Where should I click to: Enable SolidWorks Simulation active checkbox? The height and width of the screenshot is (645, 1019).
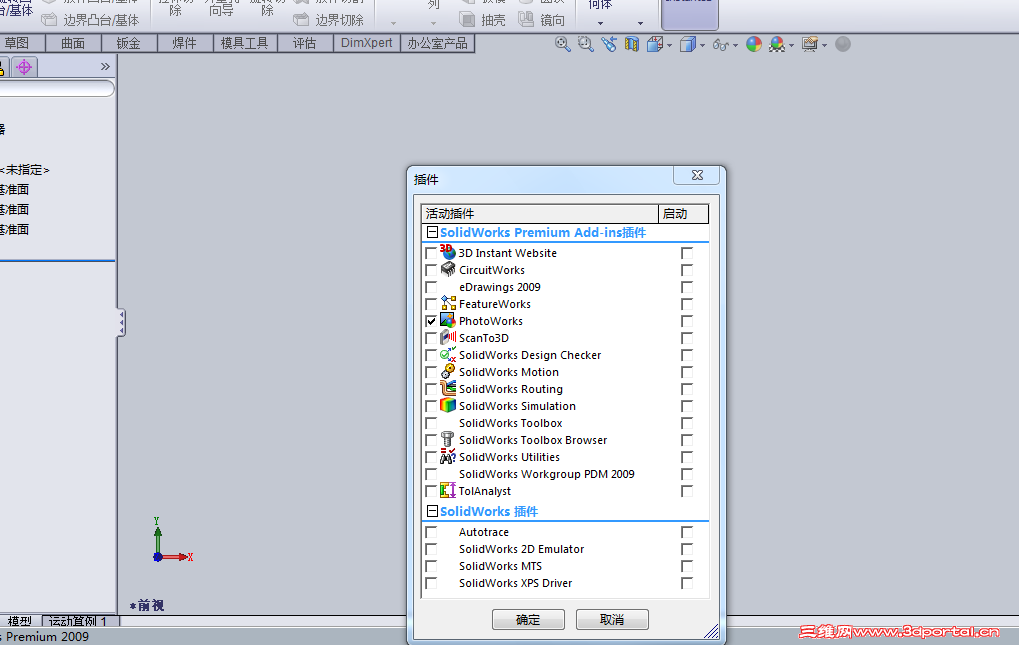(431, 406)
